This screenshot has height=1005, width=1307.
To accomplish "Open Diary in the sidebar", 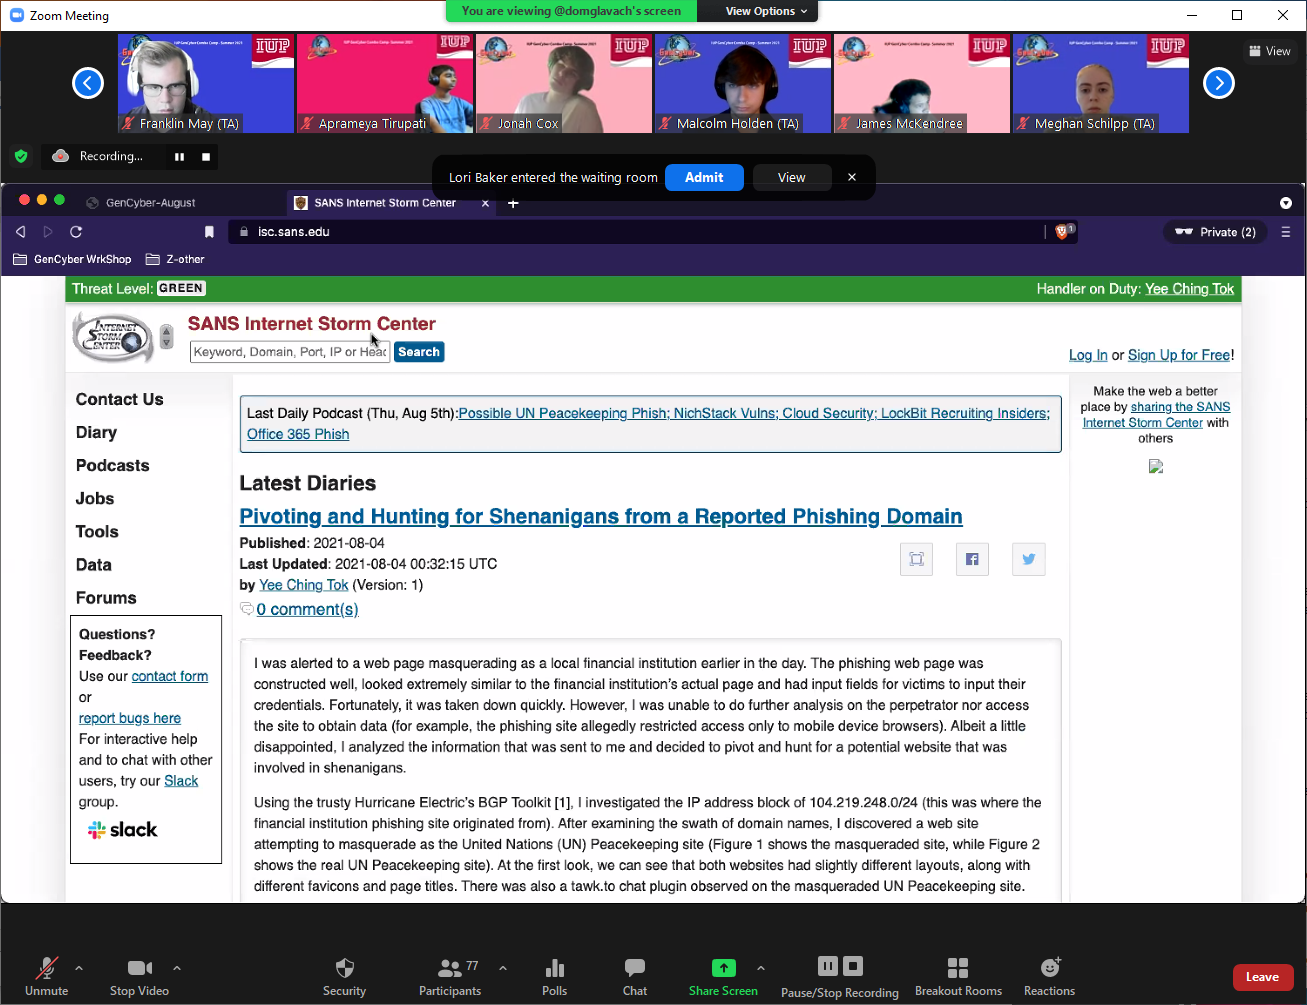I will (96, 432).
